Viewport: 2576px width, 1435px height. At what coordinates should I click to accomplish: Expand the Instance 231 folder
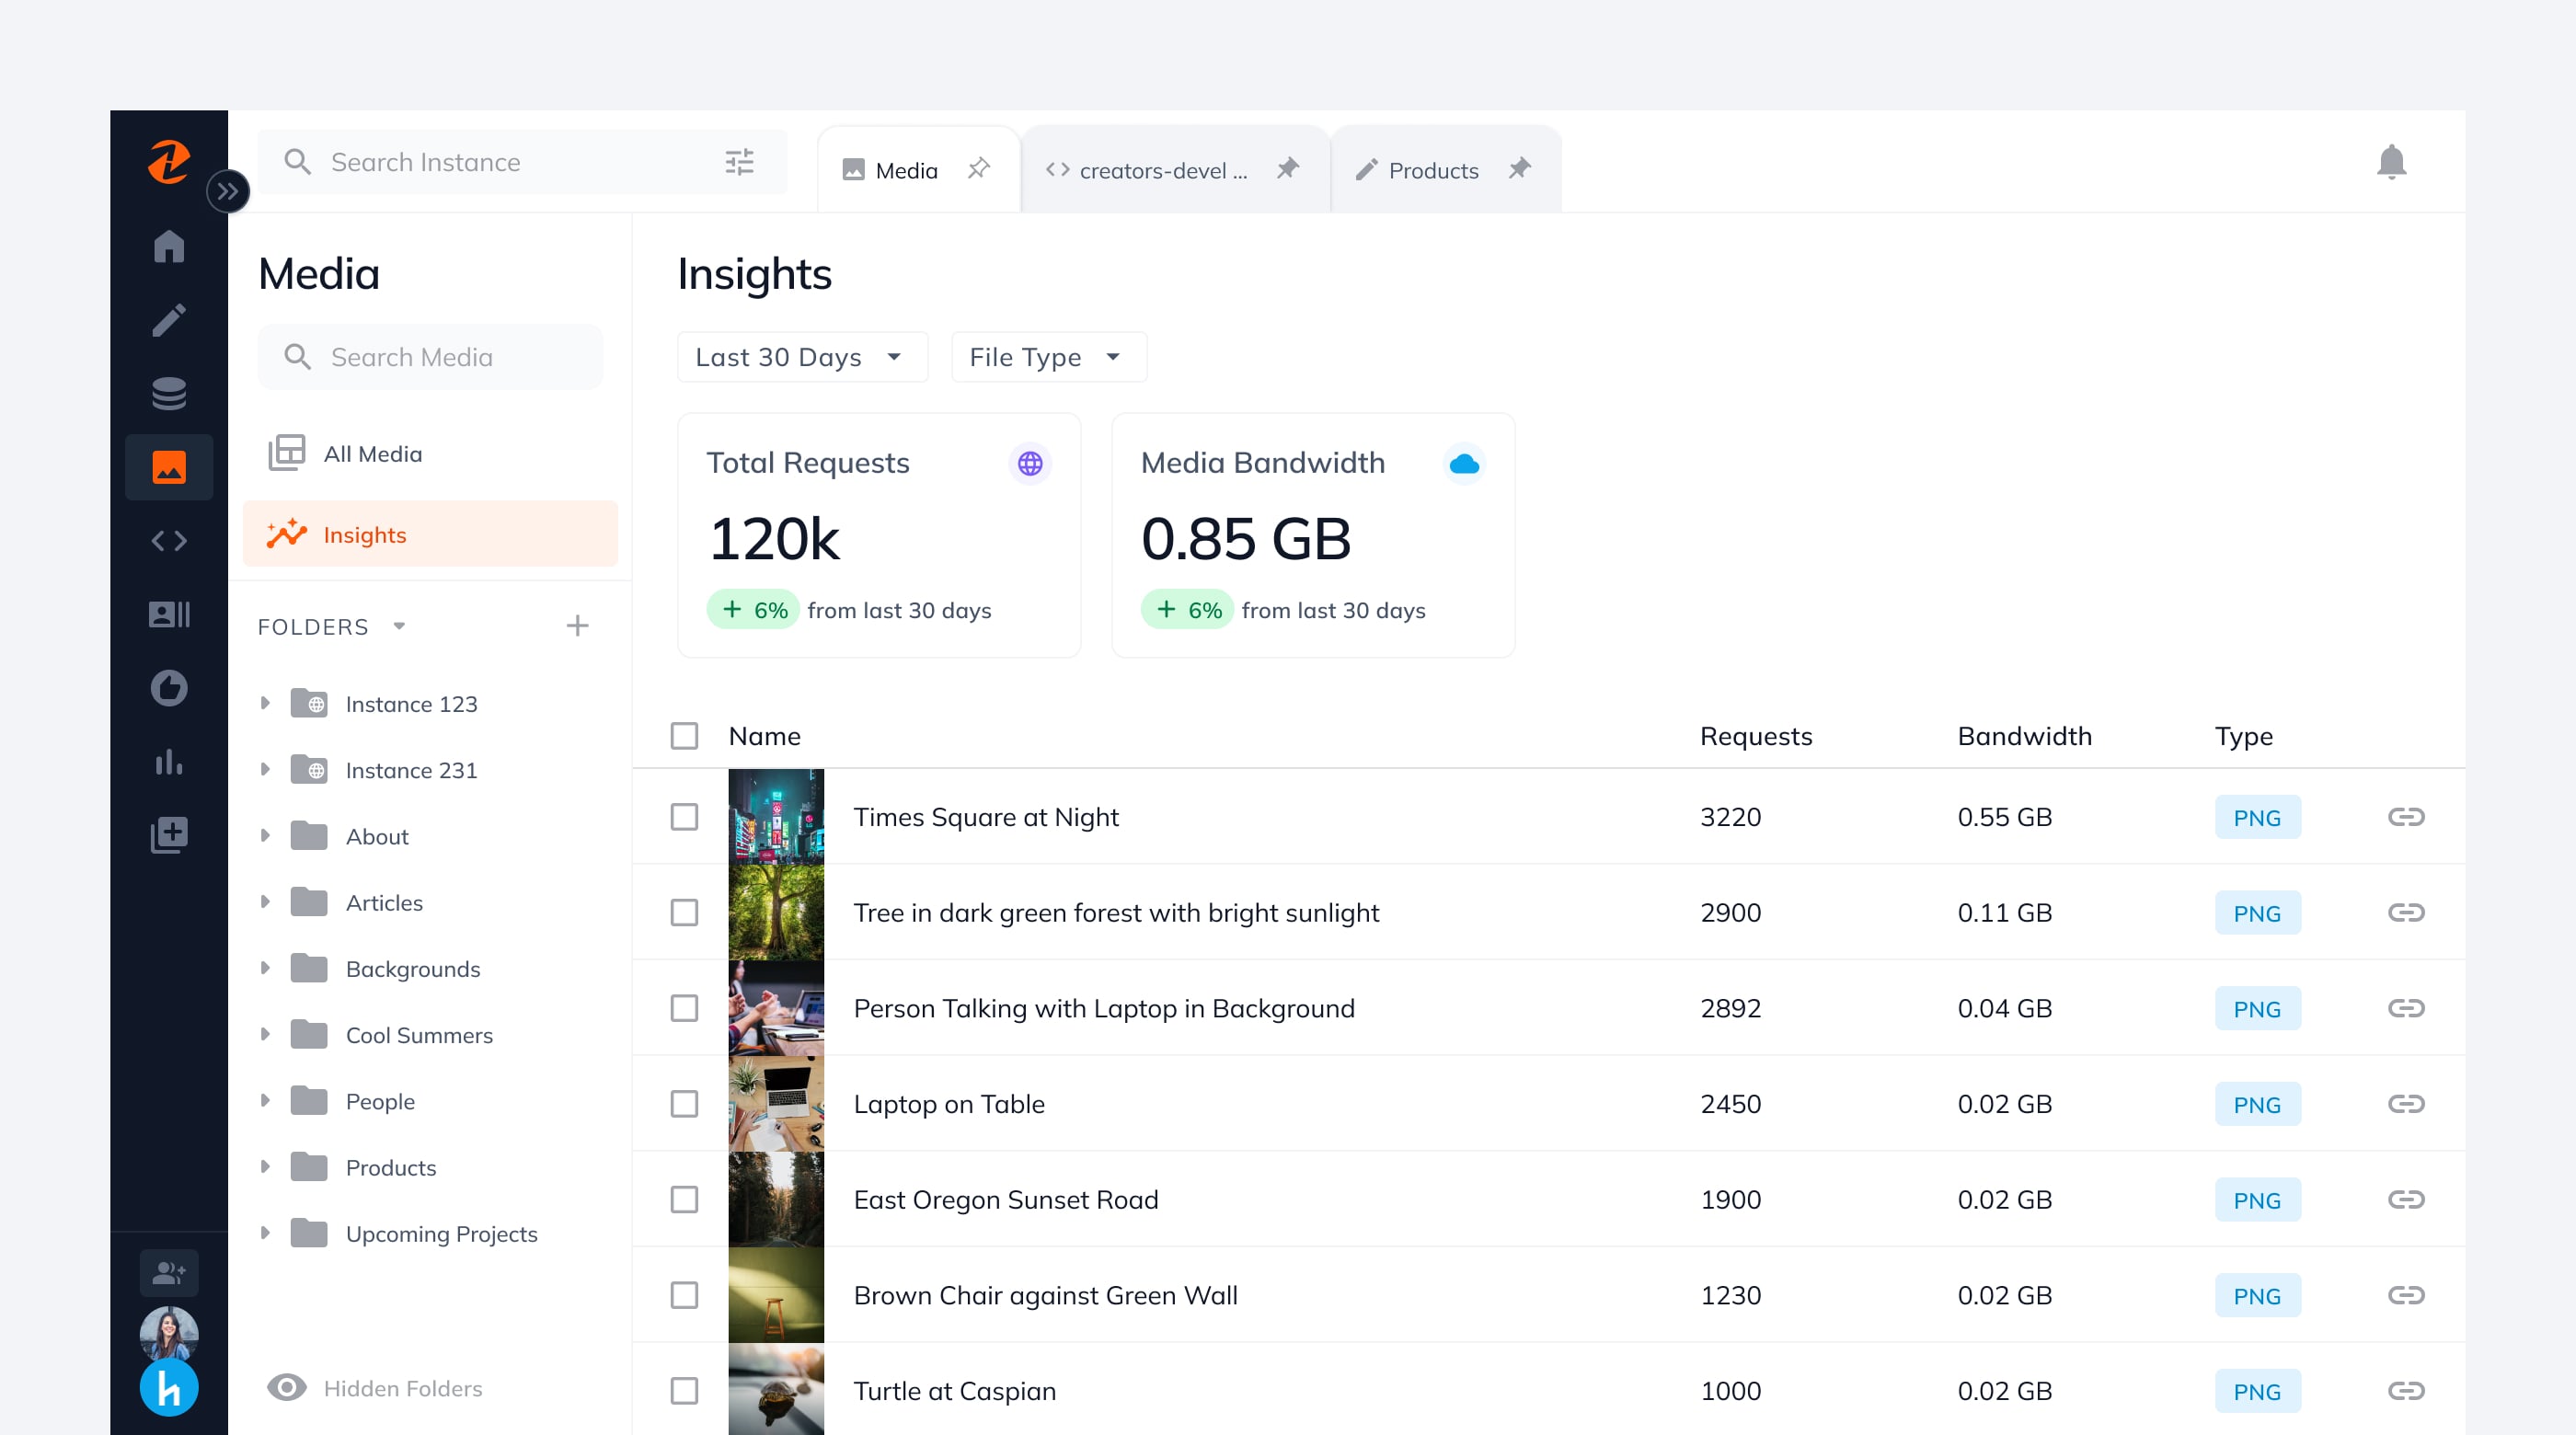point(265,769)
